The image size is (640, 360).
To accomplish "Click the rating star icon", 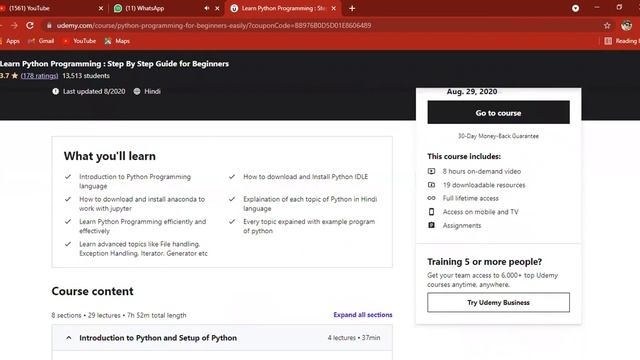I will click(15, 76).
